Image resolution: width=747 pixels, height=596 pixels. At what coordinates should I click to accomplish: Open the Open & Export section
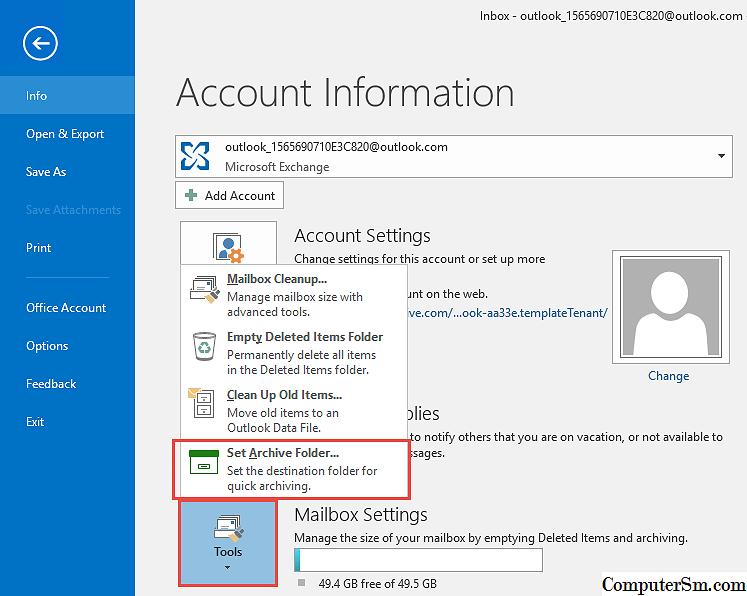click(x=67, y=134)
